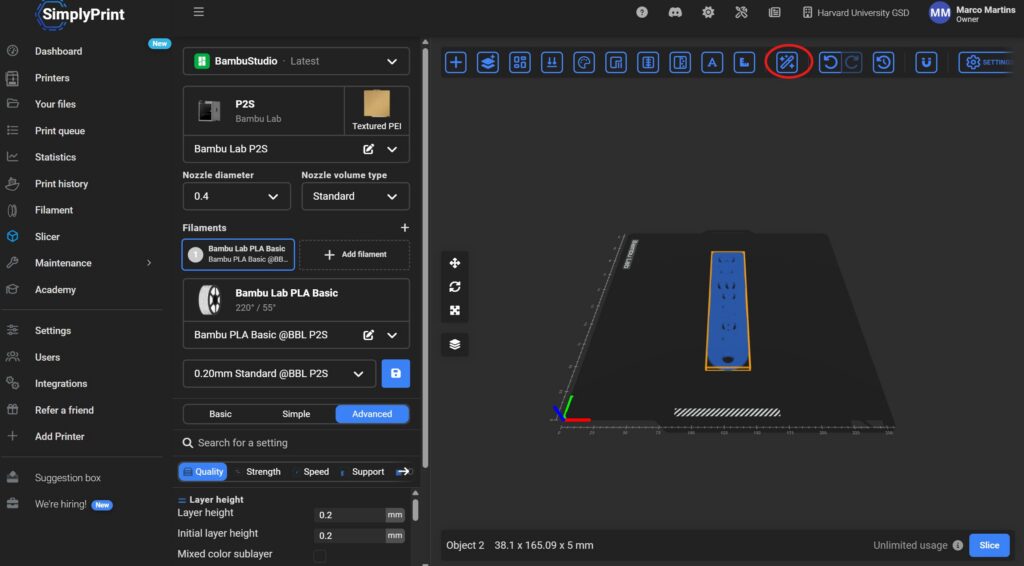Open the Nozzle volume type Standard dropdown
The height and width of the screenshot is (566, 1024).
(355, 197)
